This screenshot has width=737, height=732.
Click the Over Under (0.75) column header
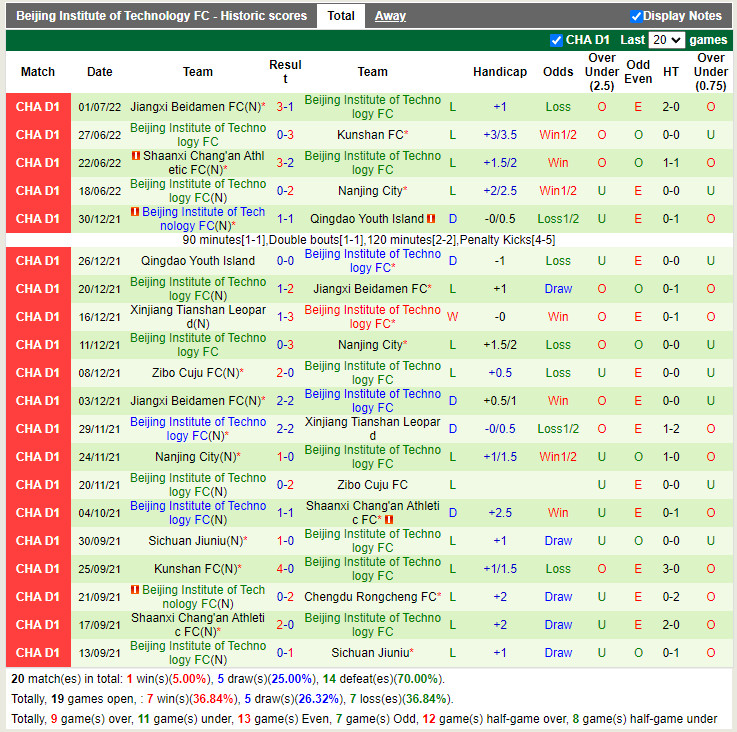click(711, 72)
